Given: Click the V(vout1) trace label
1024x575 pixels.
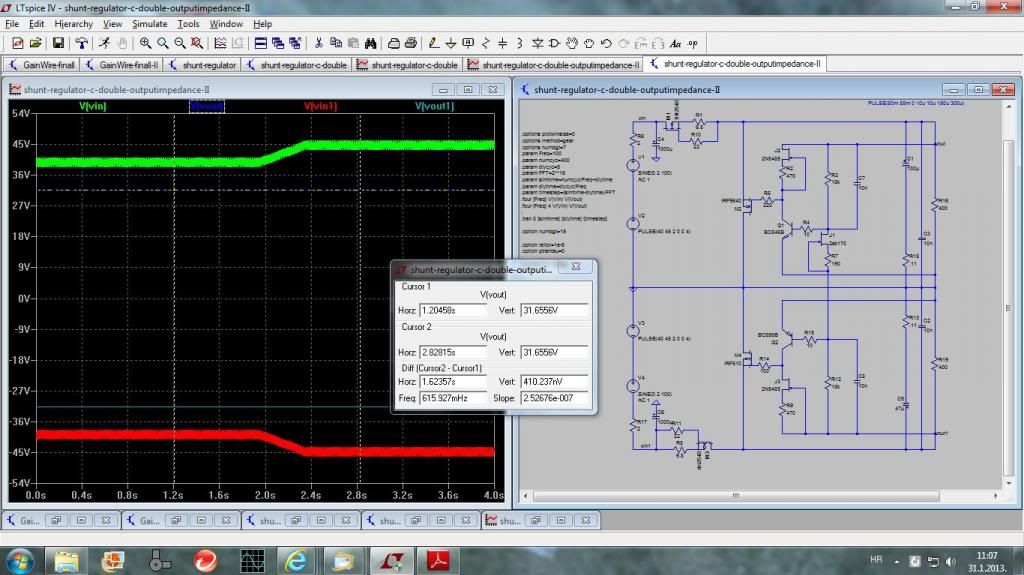Looking at the screenshot, I should pyautogui.click(x=434, y=106).
